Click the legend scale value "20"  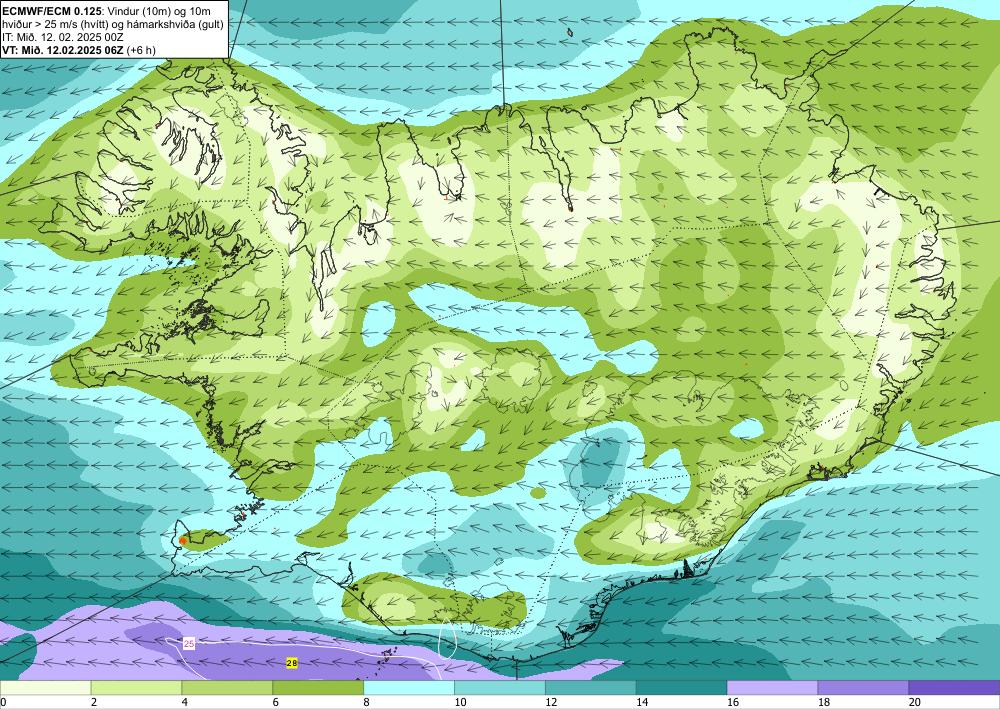(915, 702)
